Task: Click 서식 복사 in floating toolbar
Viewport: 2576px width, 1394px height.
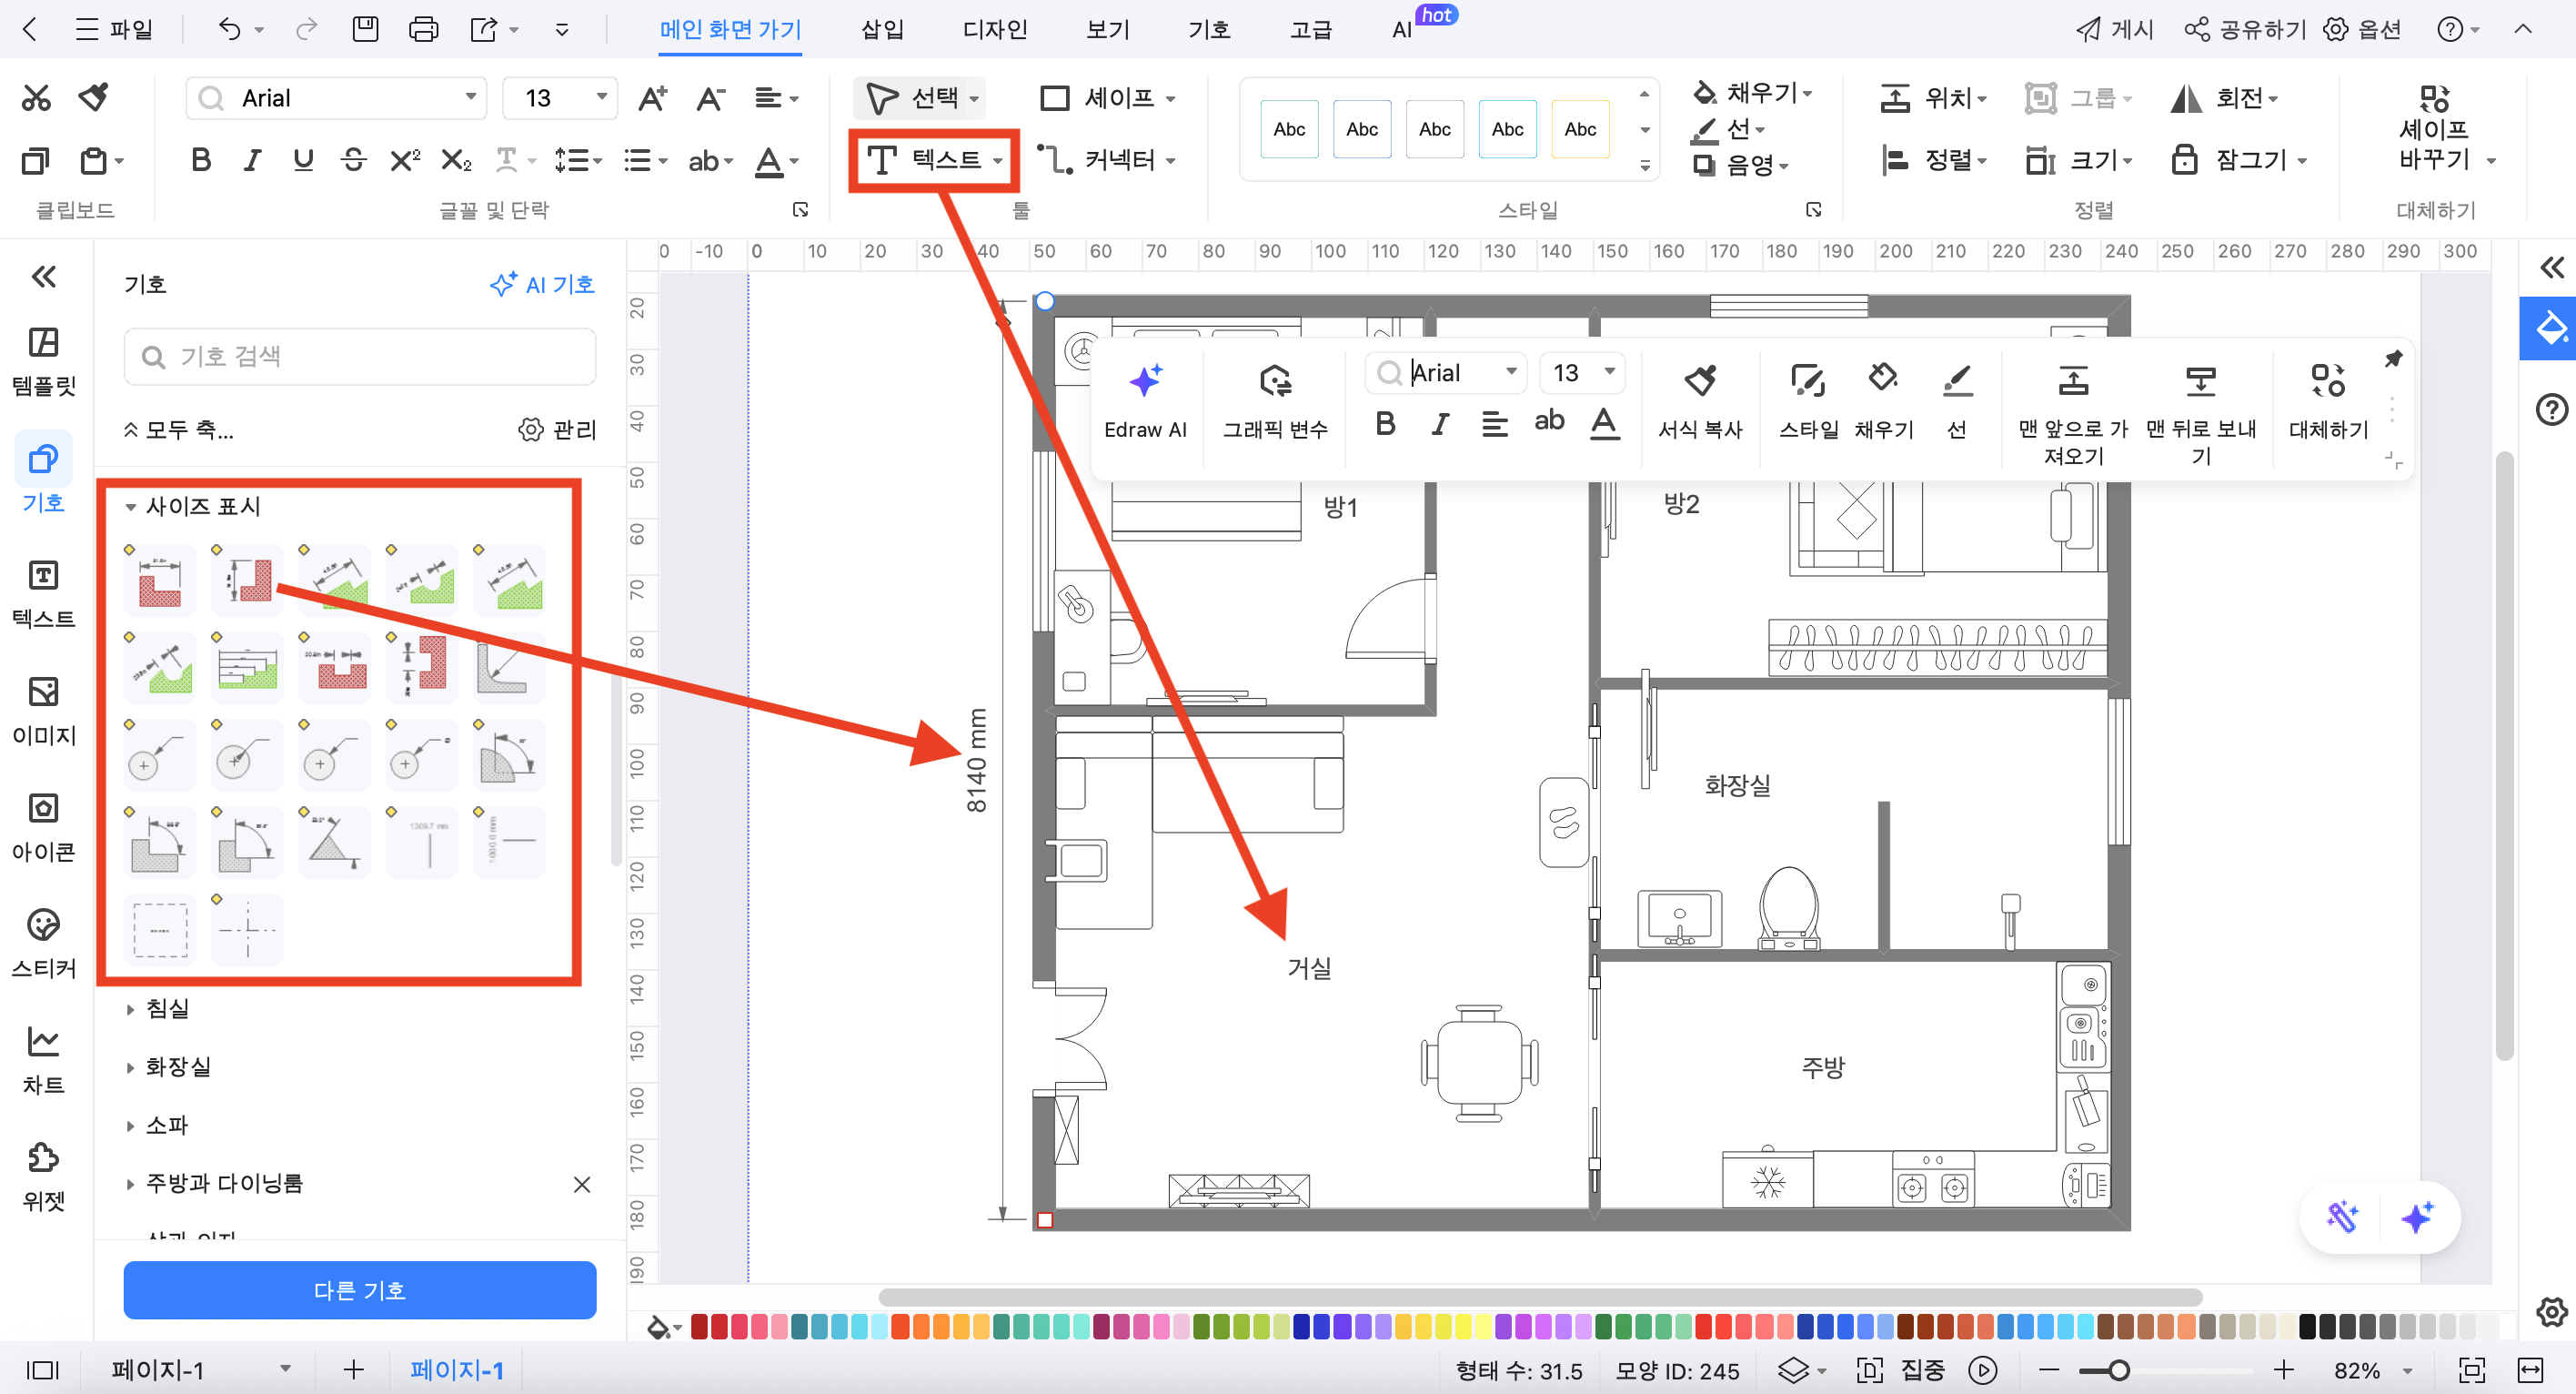Action: point(1700,403)
